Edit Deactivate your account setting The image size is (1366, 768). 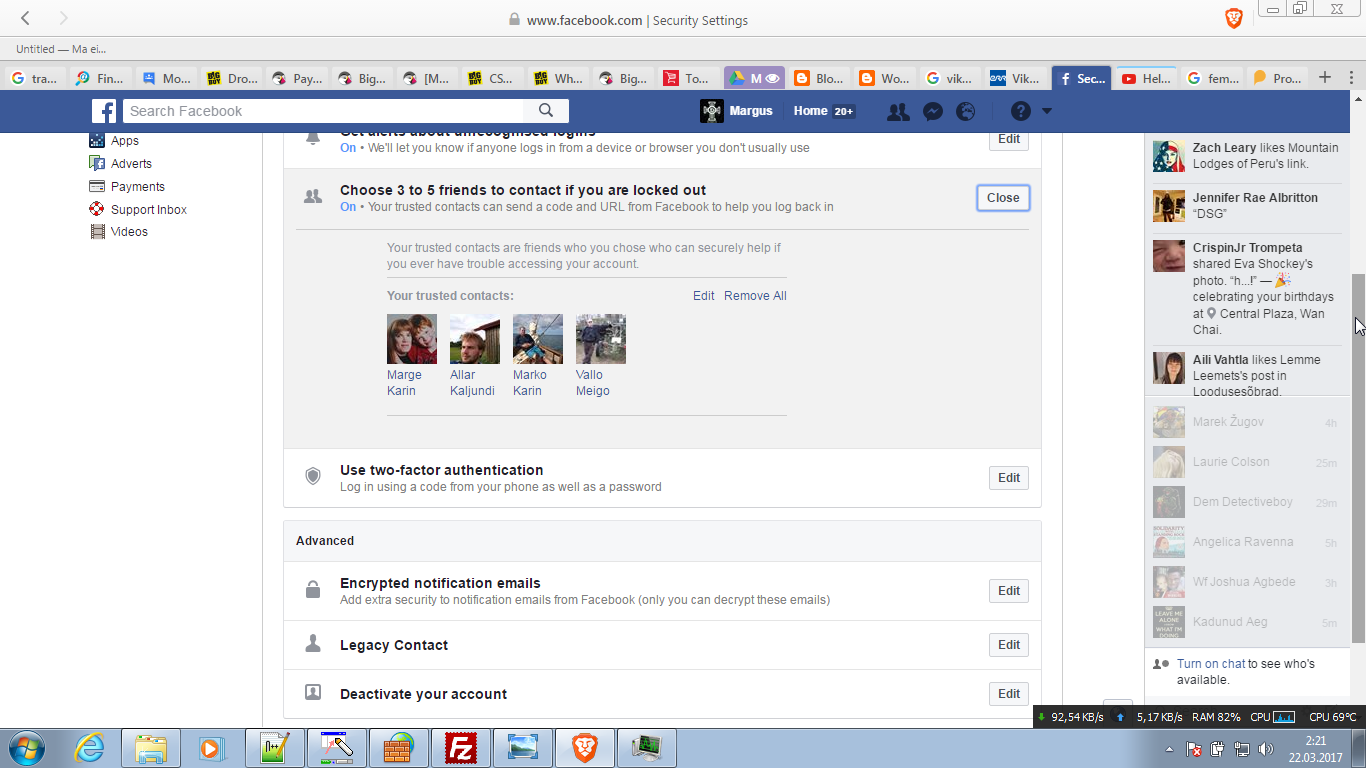(x=1009, y=694)
